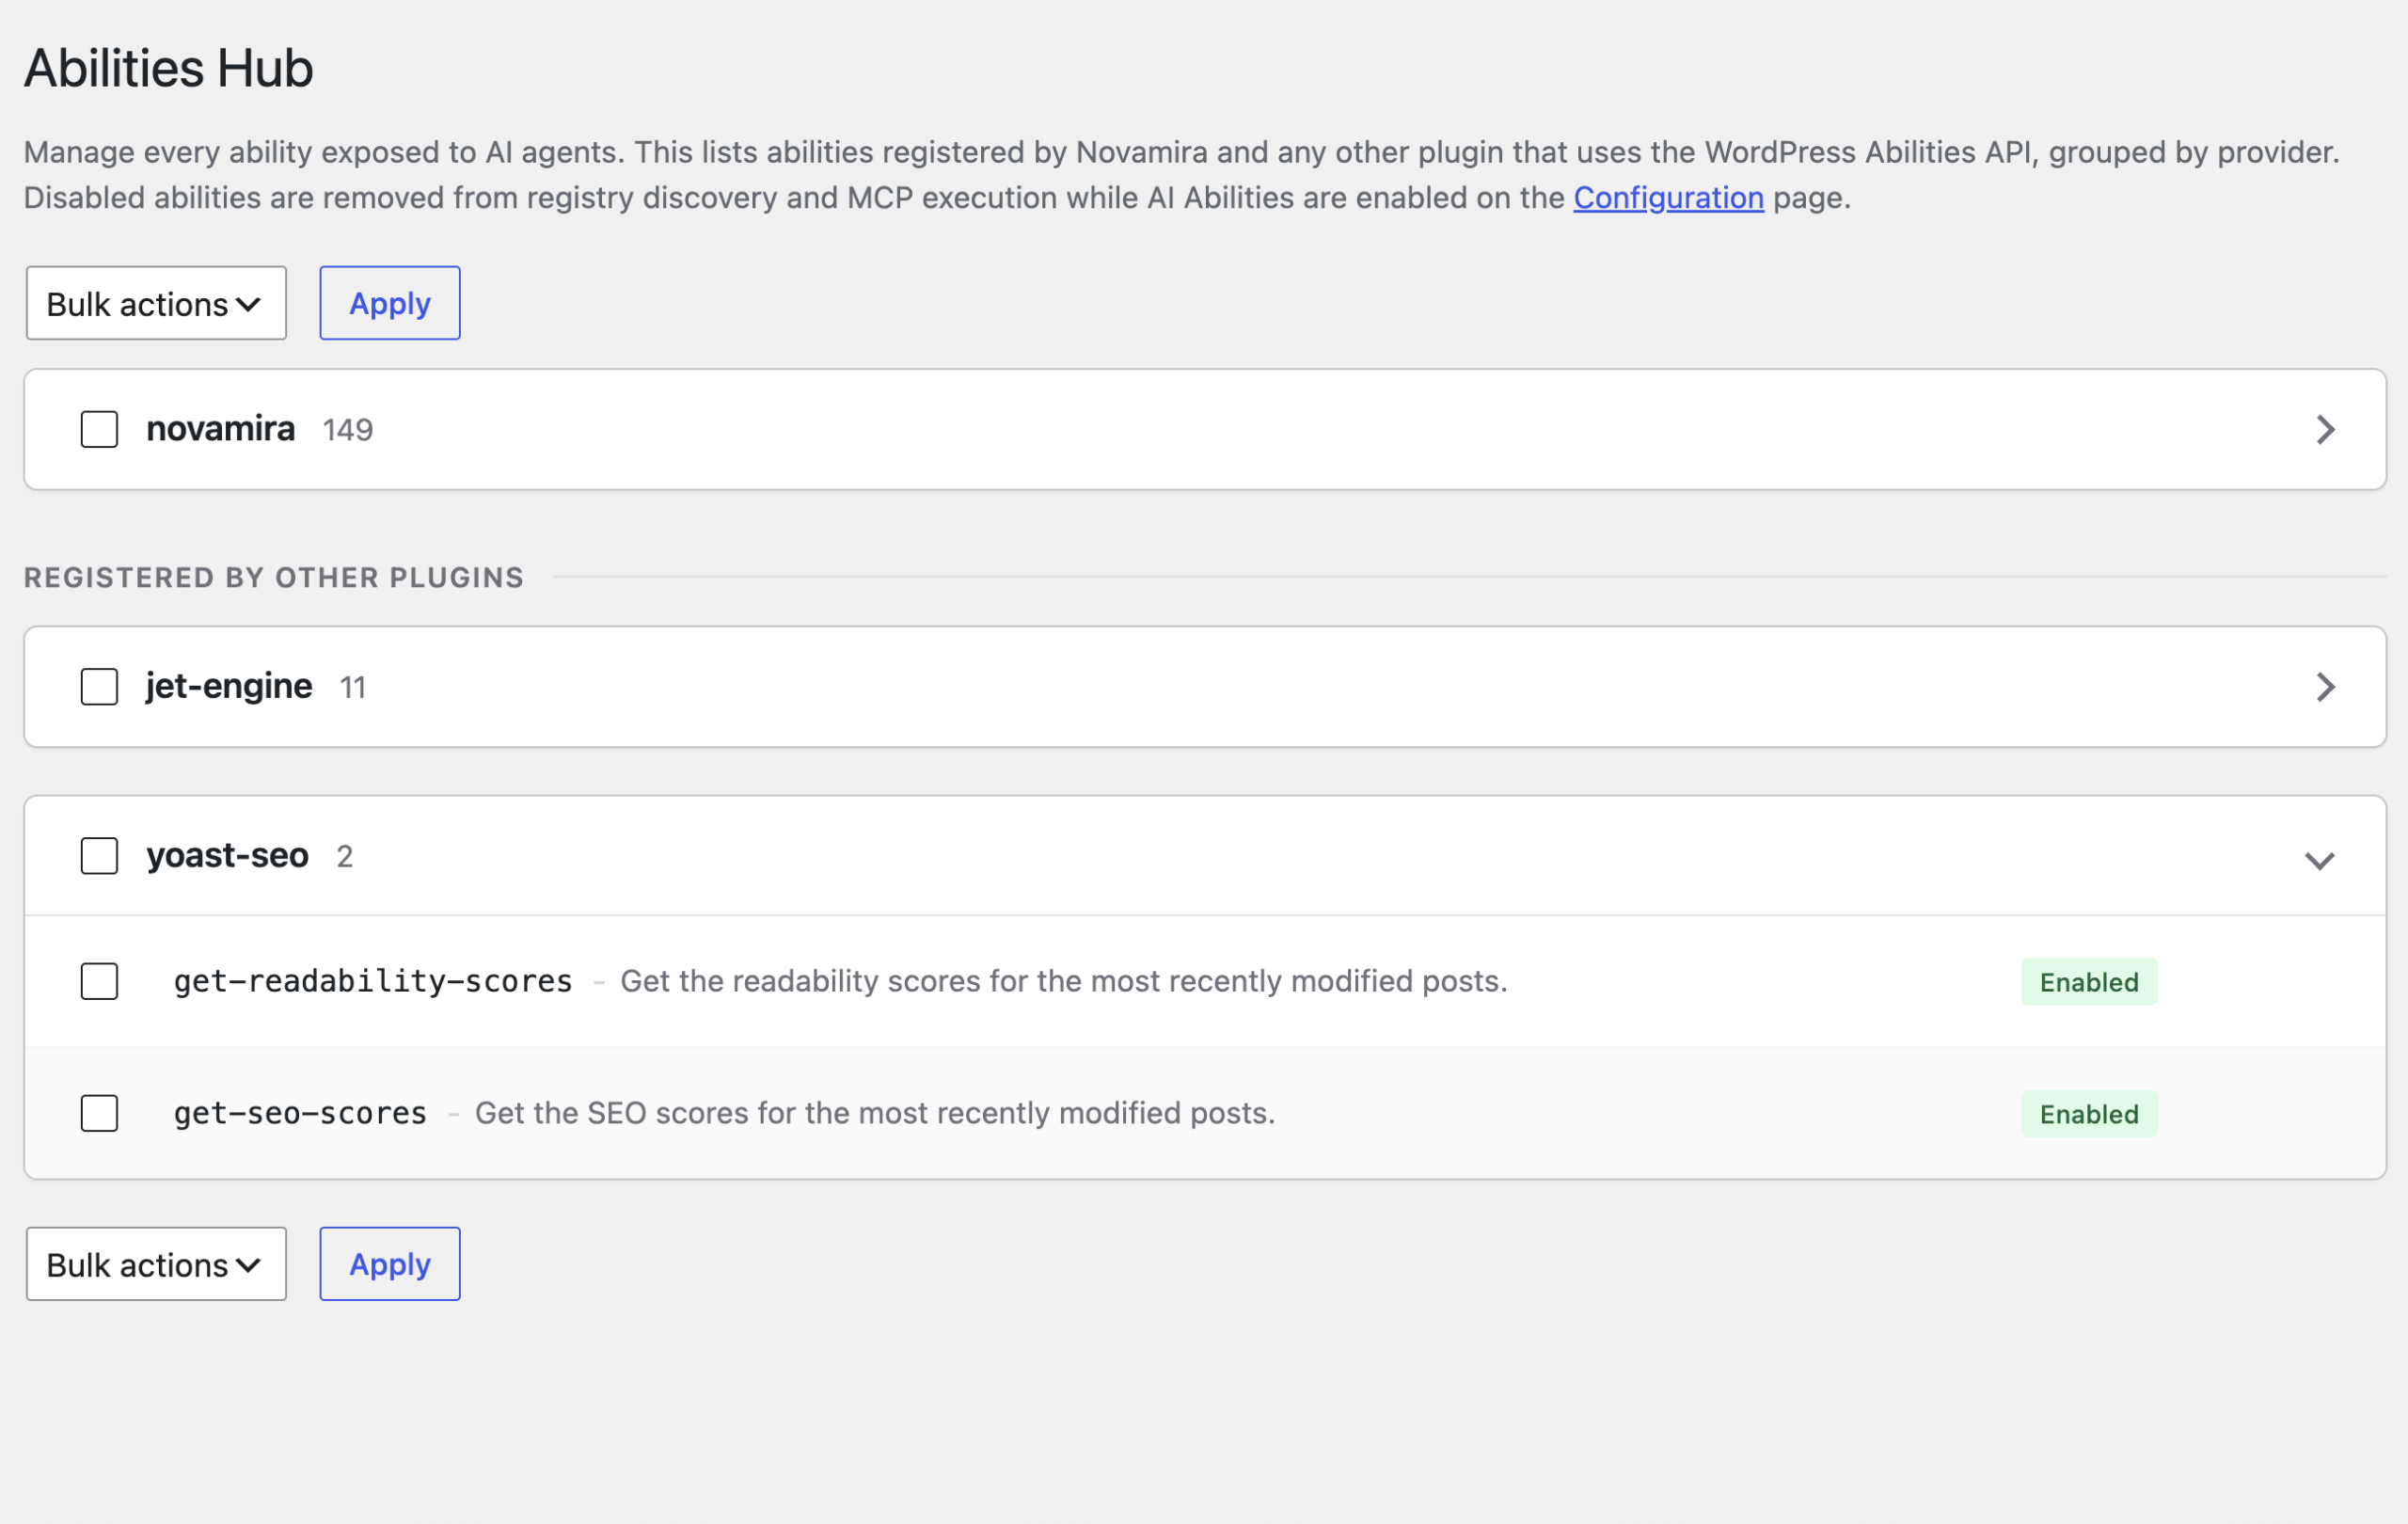Collapse the yoast-seo group chevron
This screenshot has height=1524, width=2408.
(x=2319, y=860)
